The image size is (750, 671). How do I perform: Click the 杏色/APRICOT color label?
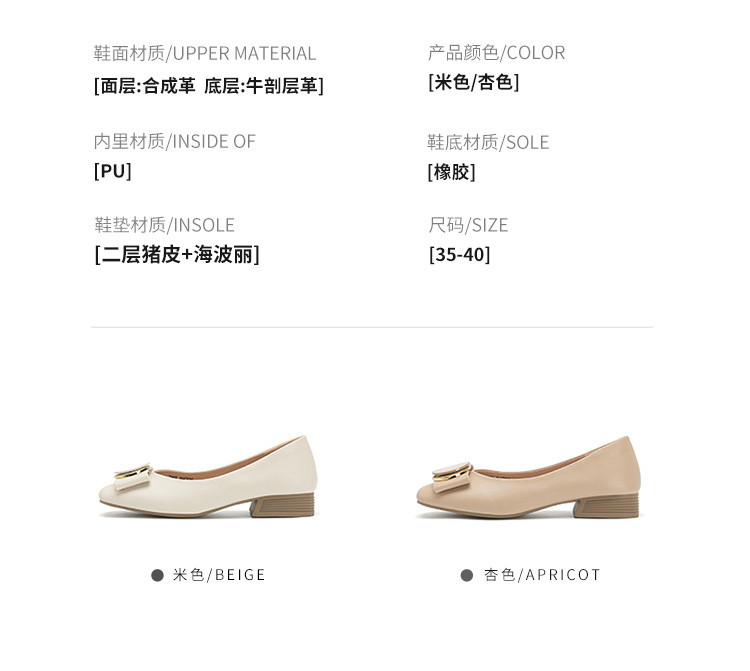(x=542, y=575)
